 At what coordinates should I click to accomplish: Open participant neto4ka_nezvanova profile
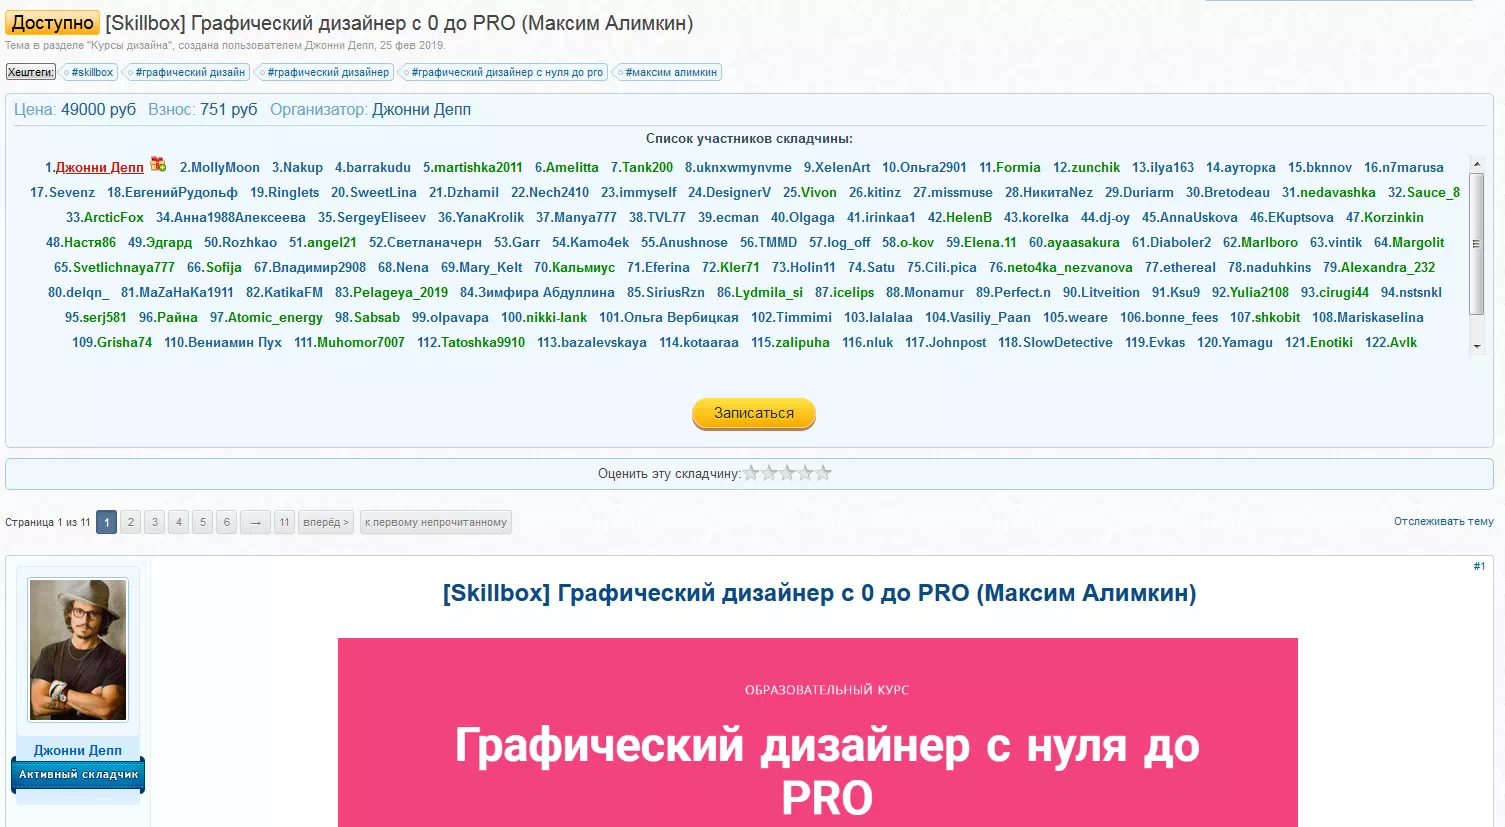coord(1070,267)
